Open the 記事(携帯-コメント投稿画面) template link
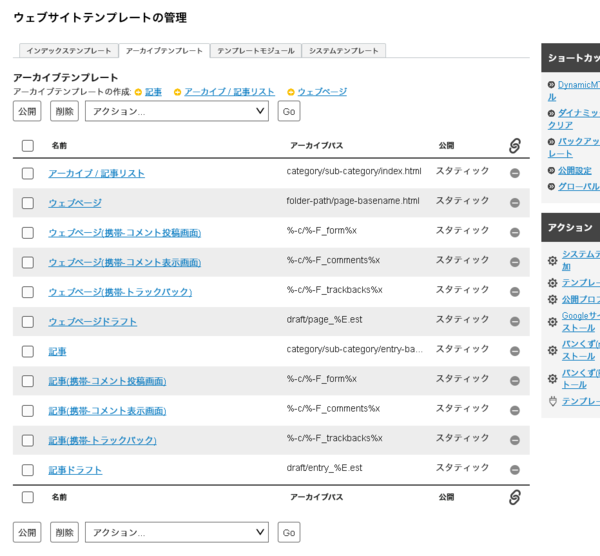The image size is (600, 556). click(107, 381)
